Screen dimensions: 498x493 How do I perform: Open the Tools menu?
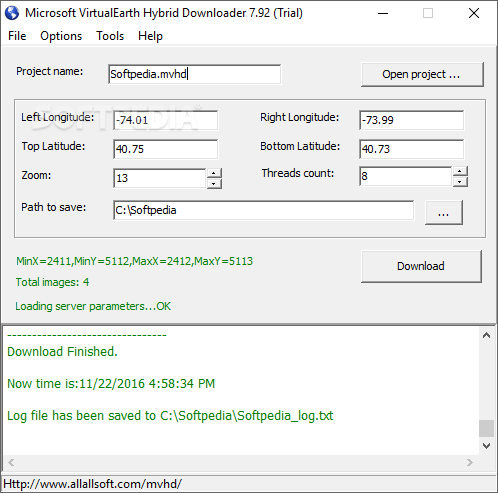coord(110,36)
